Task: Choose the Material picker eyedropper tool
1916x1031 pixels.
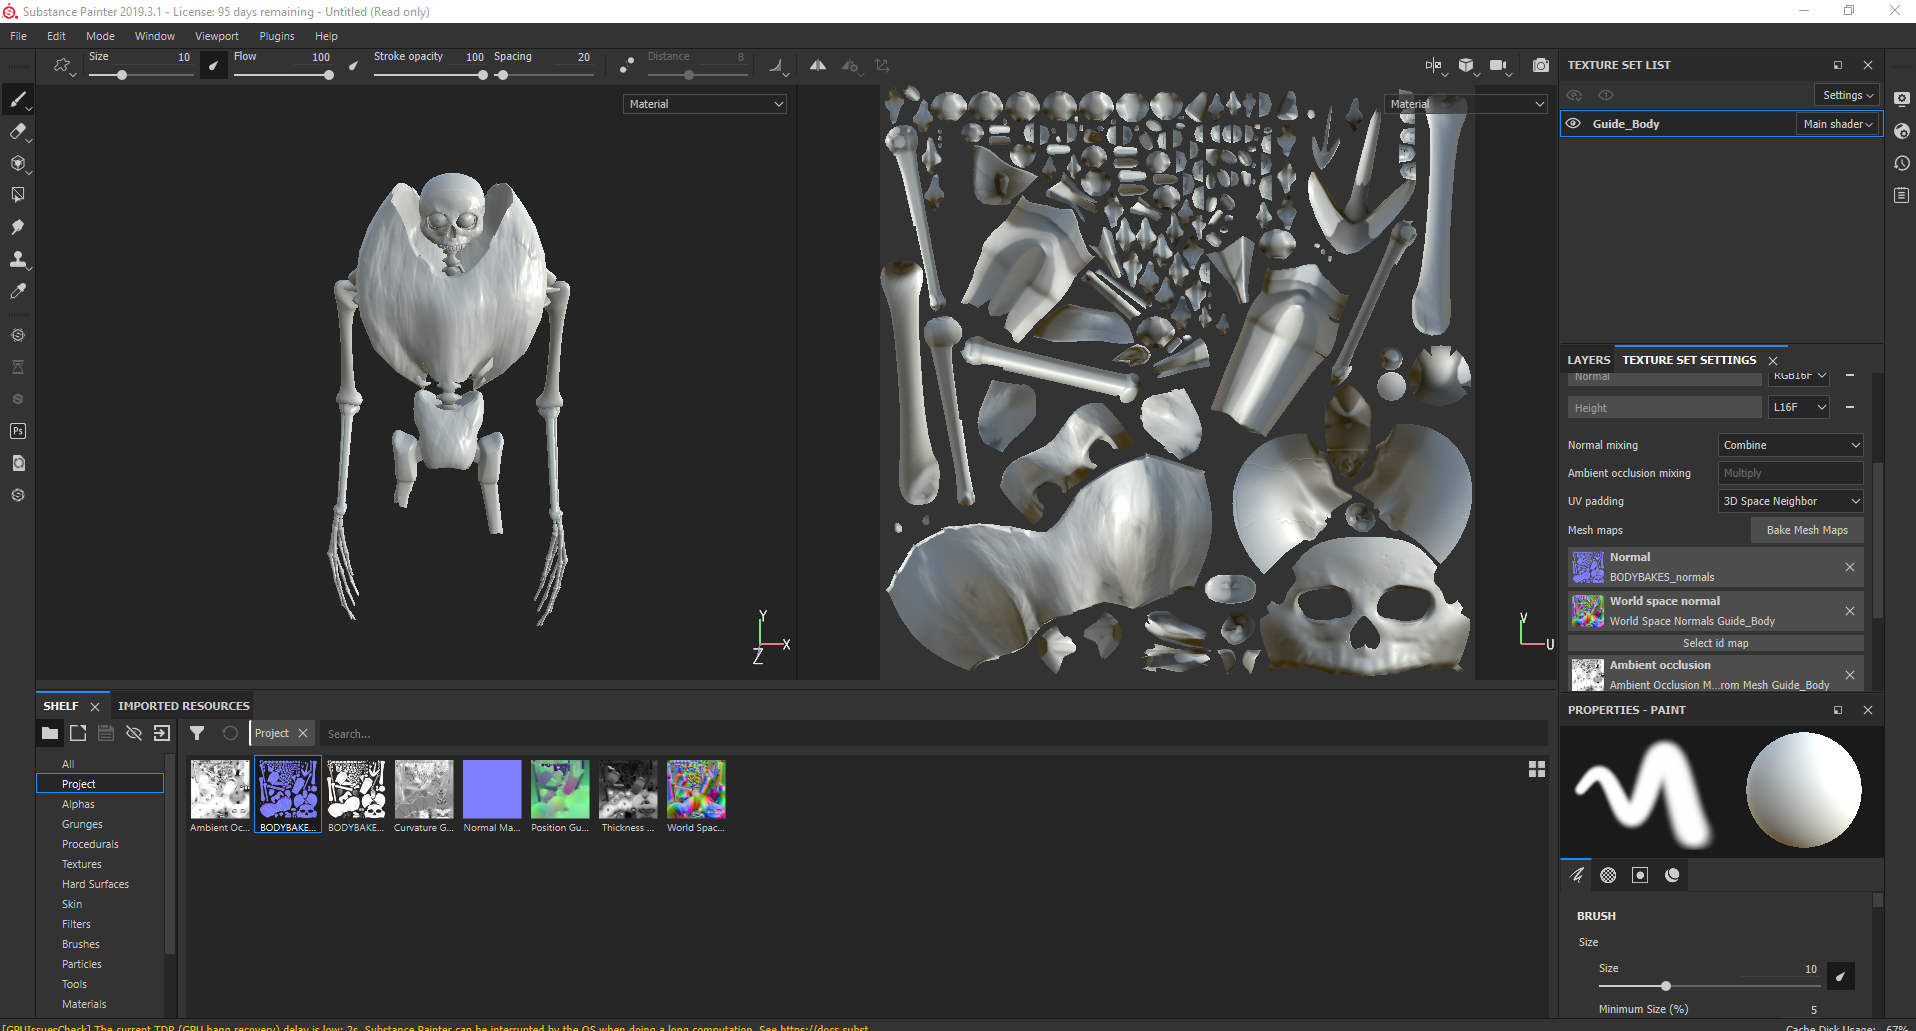Action: (17, 291)
